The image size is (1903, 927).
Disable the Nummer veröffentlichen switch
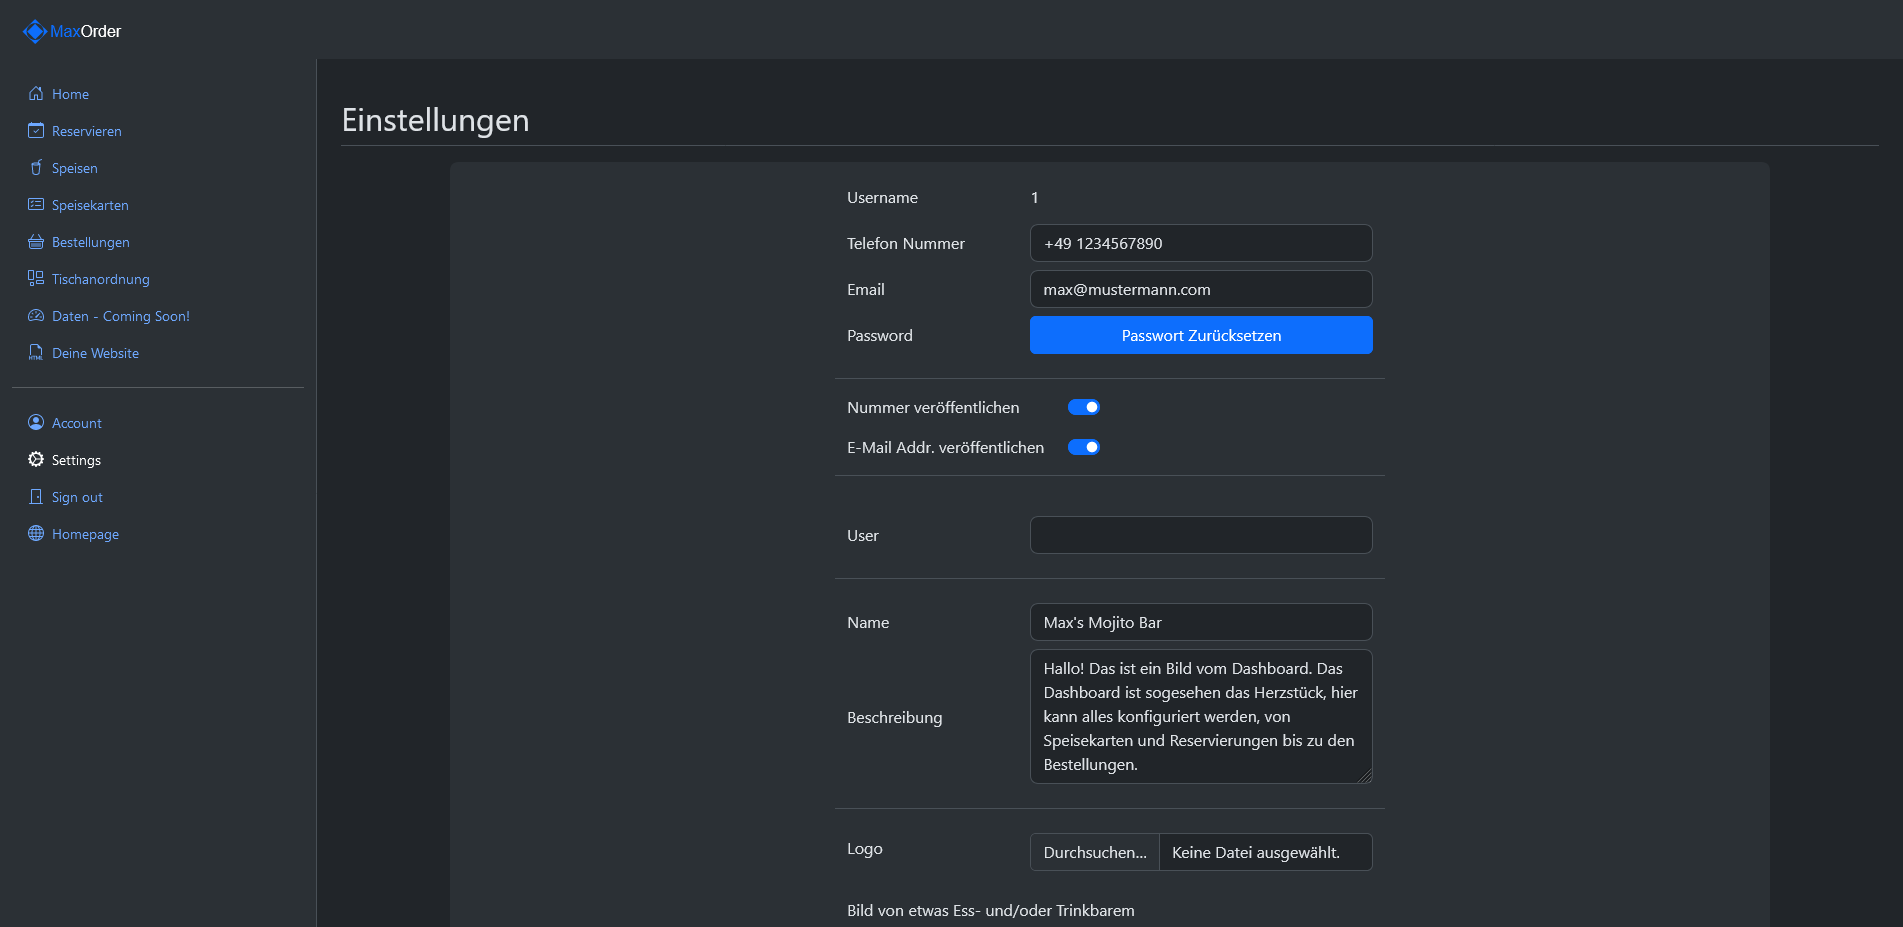[x=1083, y=408]
